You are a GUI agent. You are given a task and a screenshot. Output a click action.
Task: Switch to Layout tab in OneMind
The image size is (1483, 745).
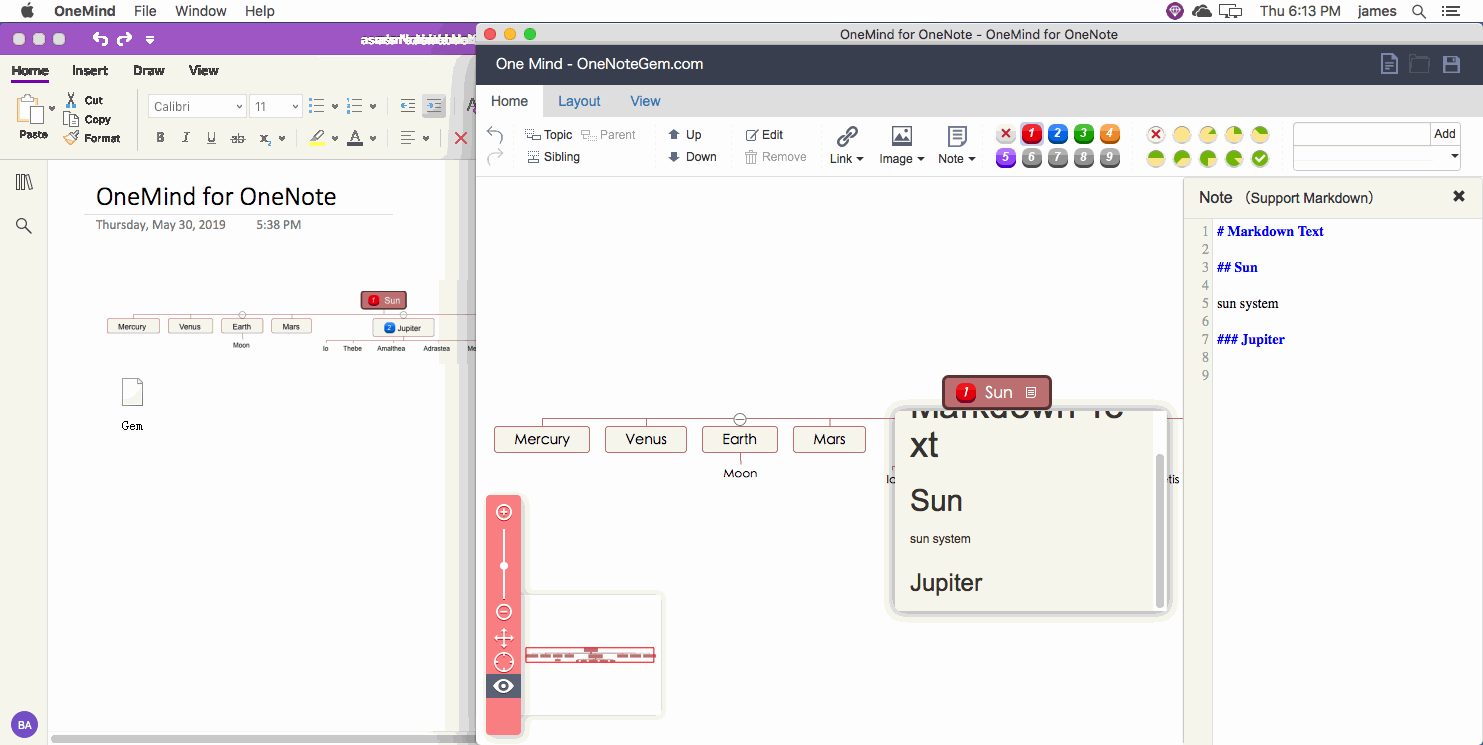tap(579, 101)
